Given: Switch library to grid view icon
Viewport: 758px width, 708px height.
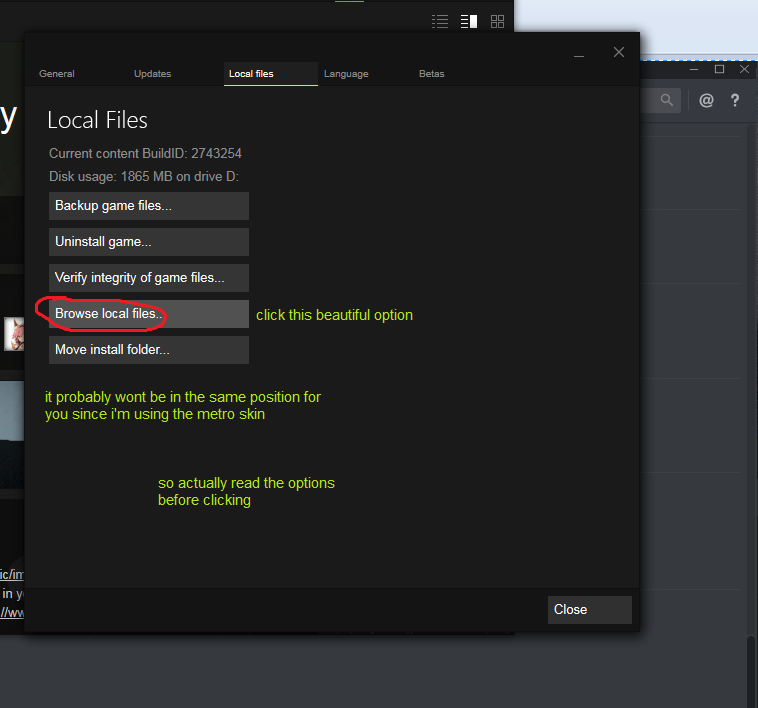Looking at the screenshot, I should pyautogui.click(x=497, y=21).
